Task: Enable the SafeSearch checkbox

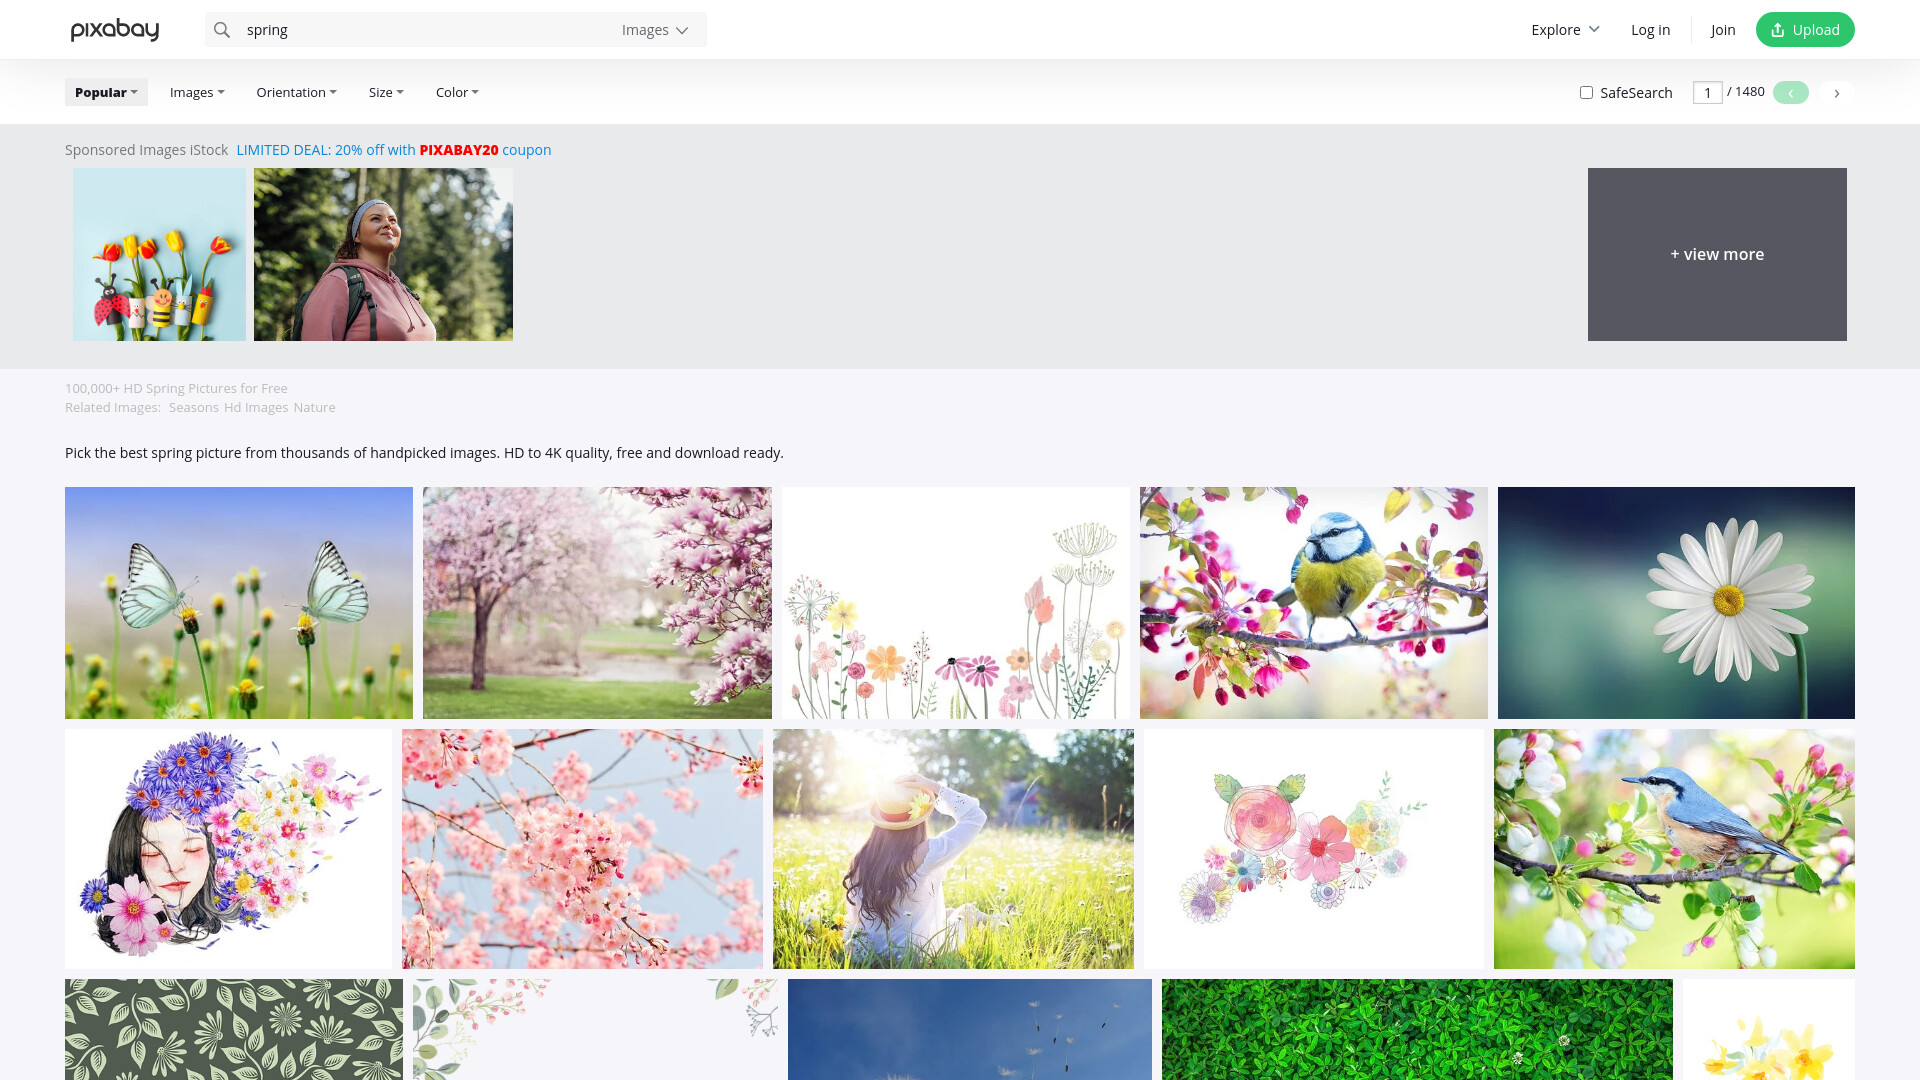Action: [1586, 93]
